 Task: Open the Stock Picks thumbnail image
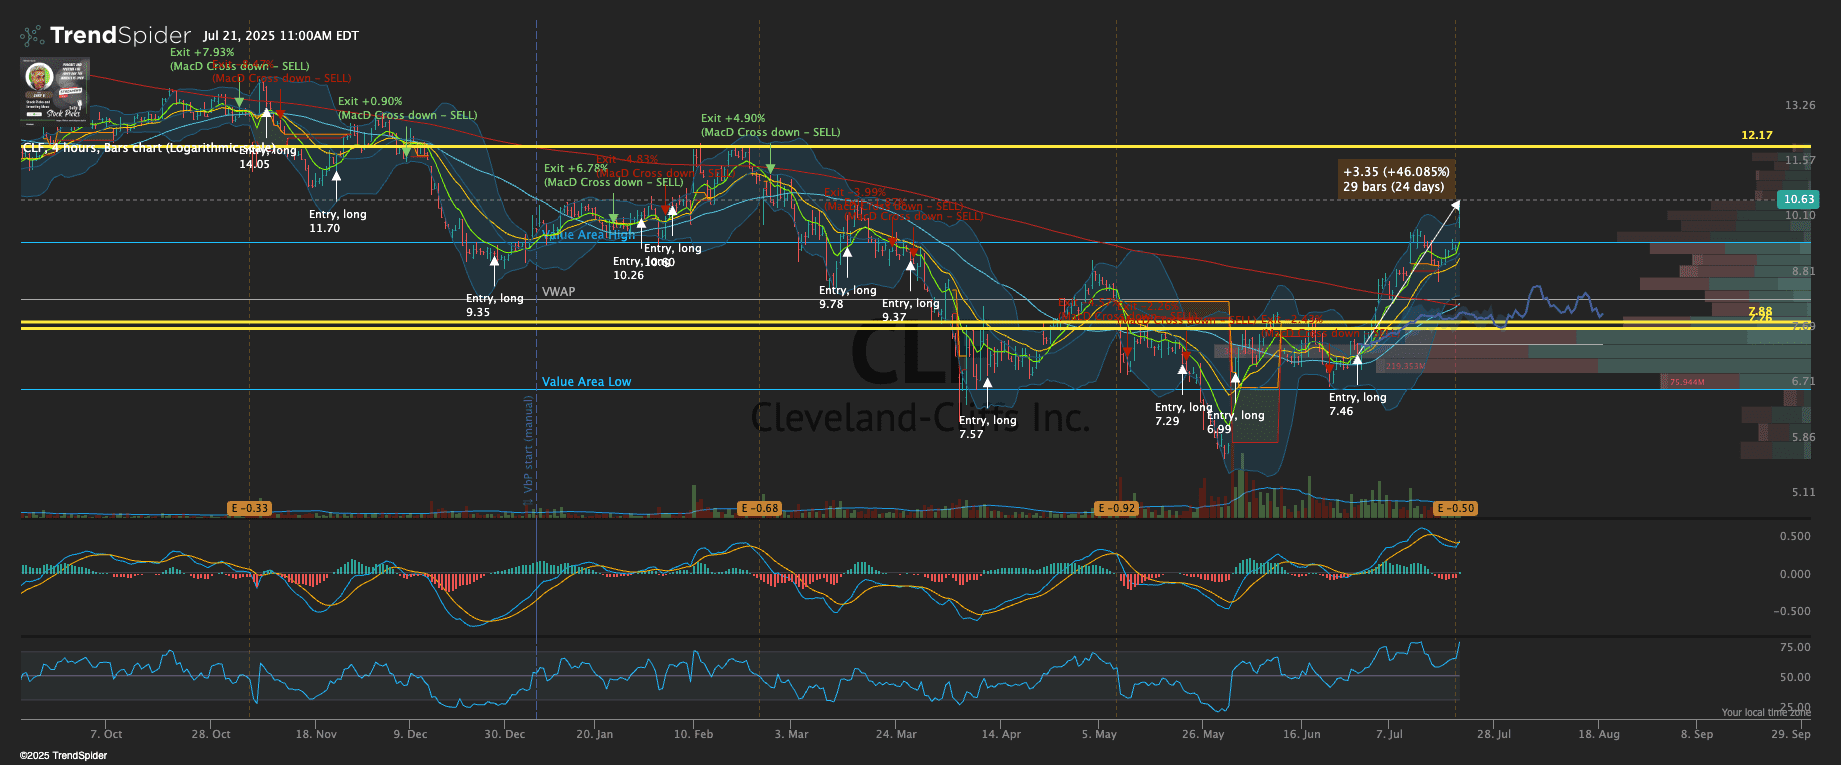[55, 89]
